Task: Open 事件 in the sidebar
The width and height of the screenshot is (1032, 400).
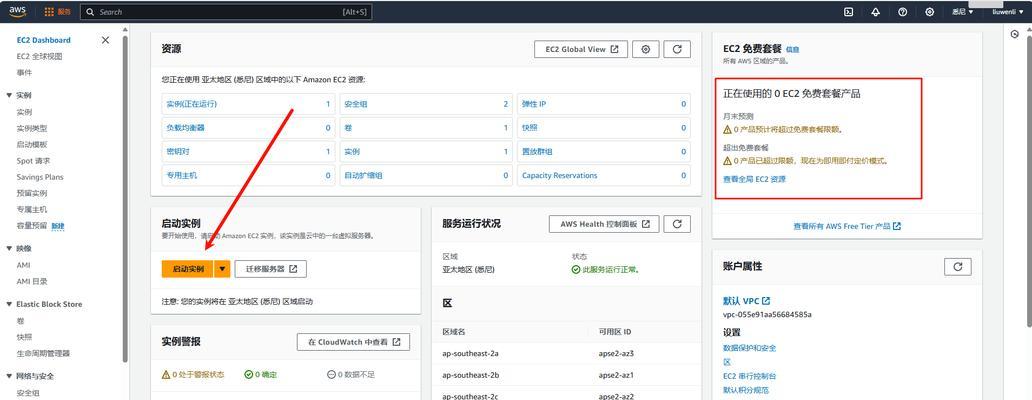Action: click(24, 72)
